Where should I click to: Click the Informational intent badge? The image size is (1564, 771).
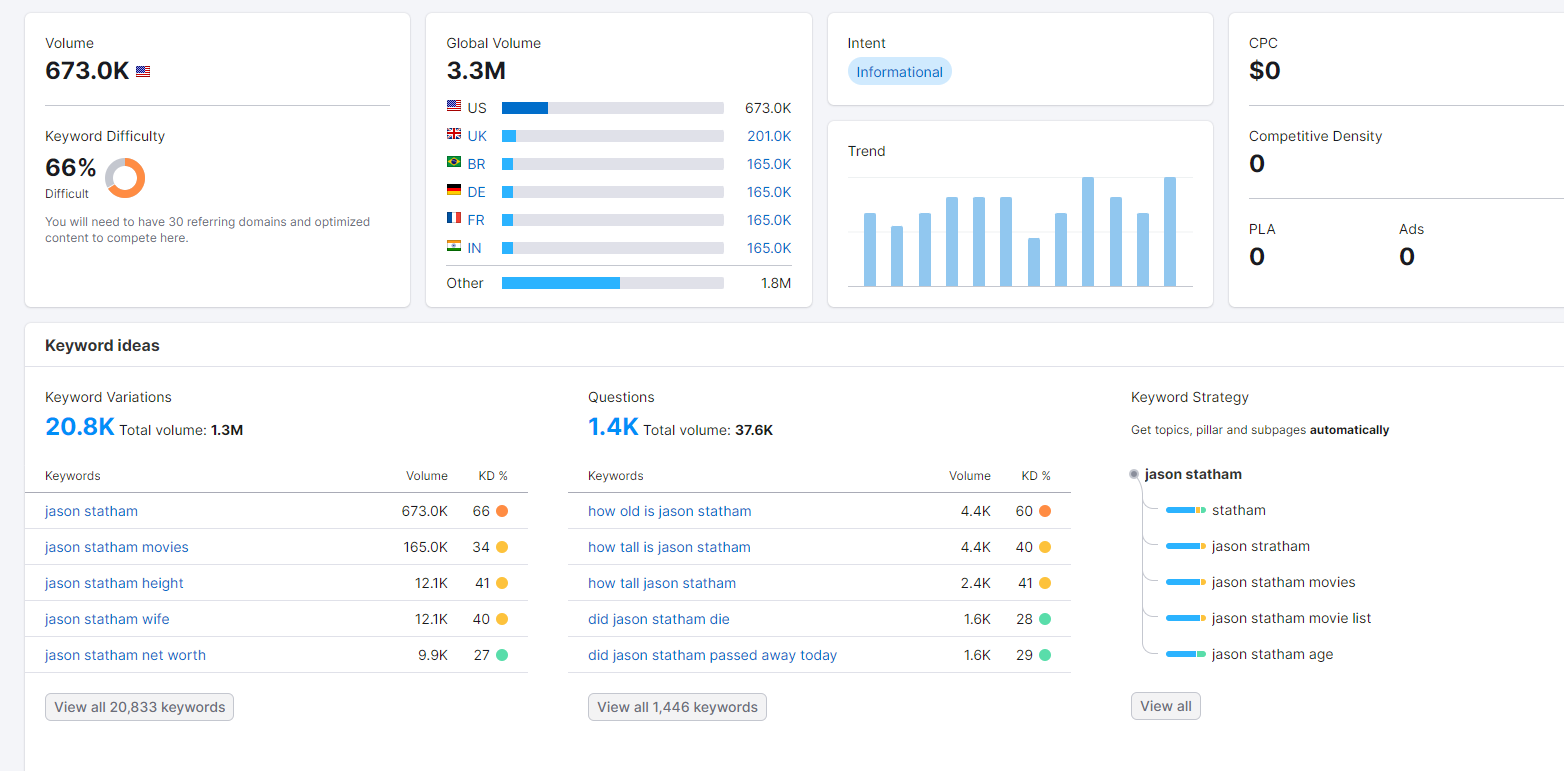pos(899,72)
